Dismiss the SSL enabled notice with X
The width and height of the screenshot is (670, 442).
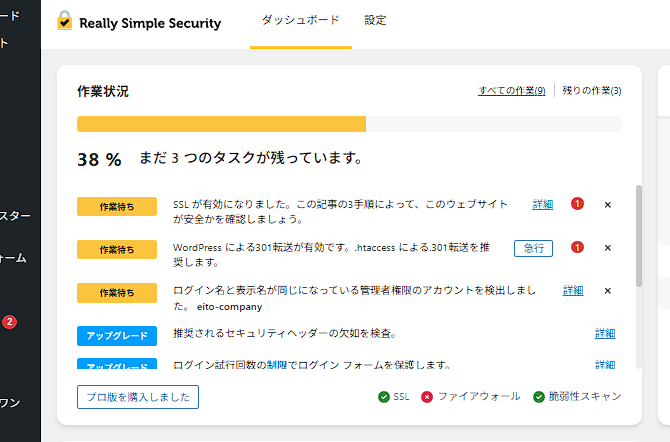607,205
